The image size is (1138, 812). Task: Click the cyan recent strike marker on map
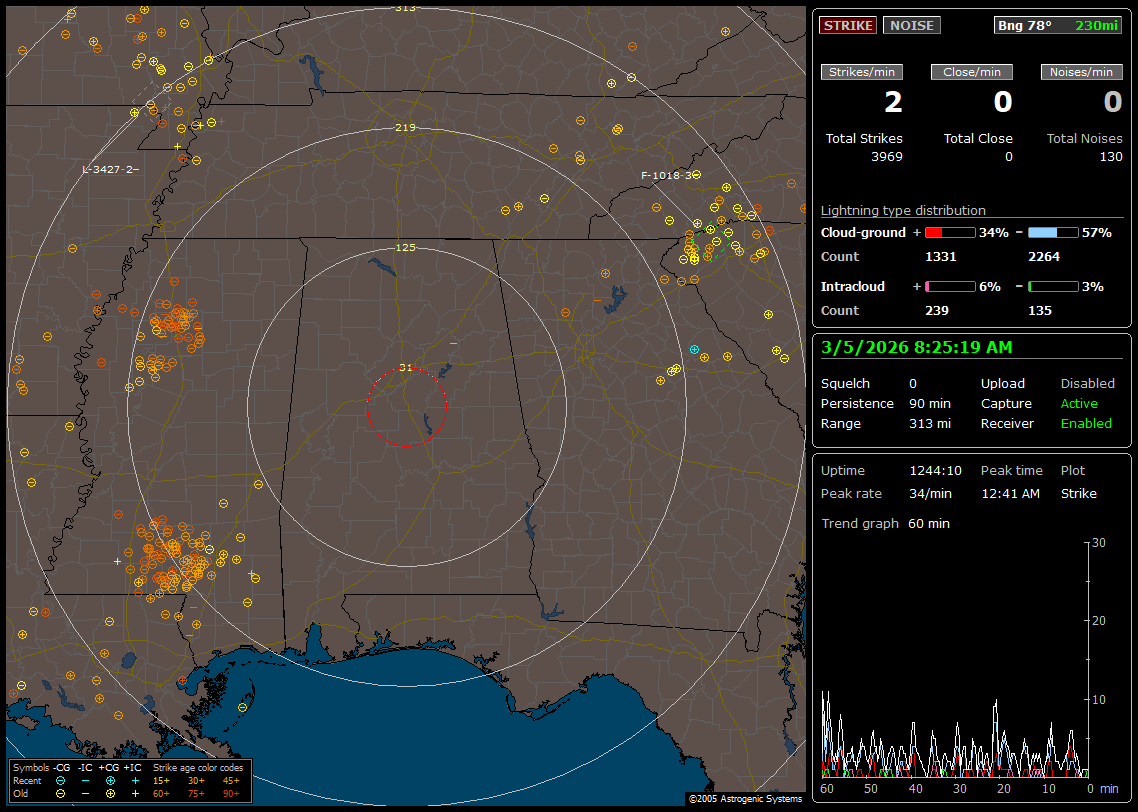694,349
